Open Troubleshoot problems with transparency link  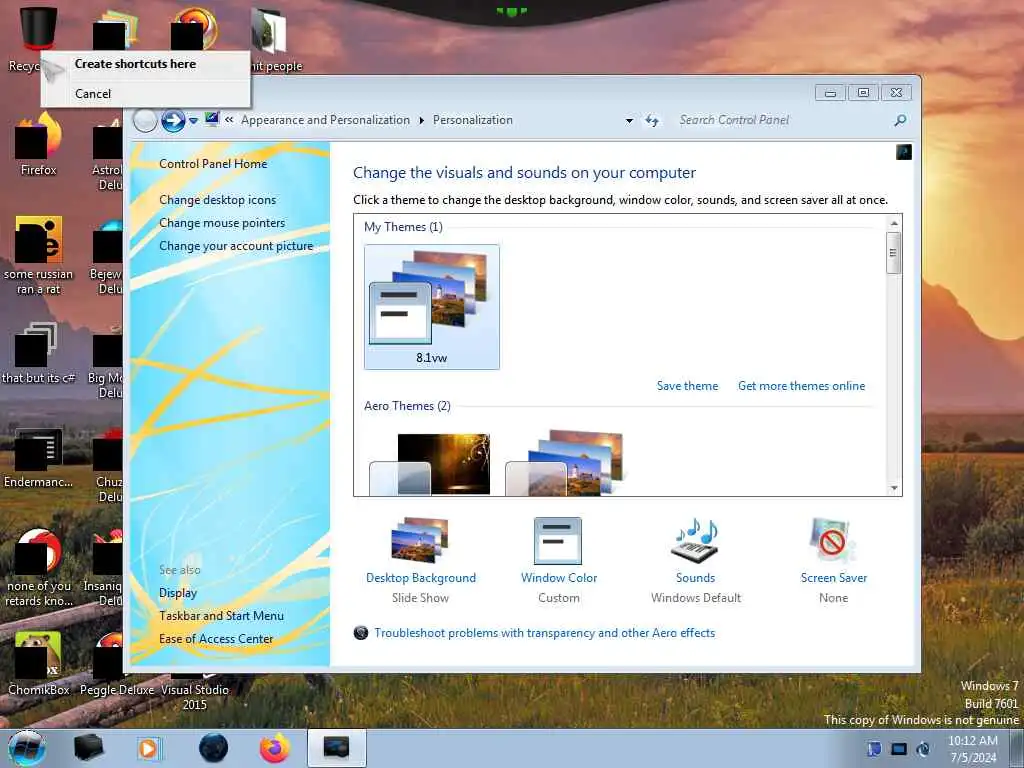(545, 633)
